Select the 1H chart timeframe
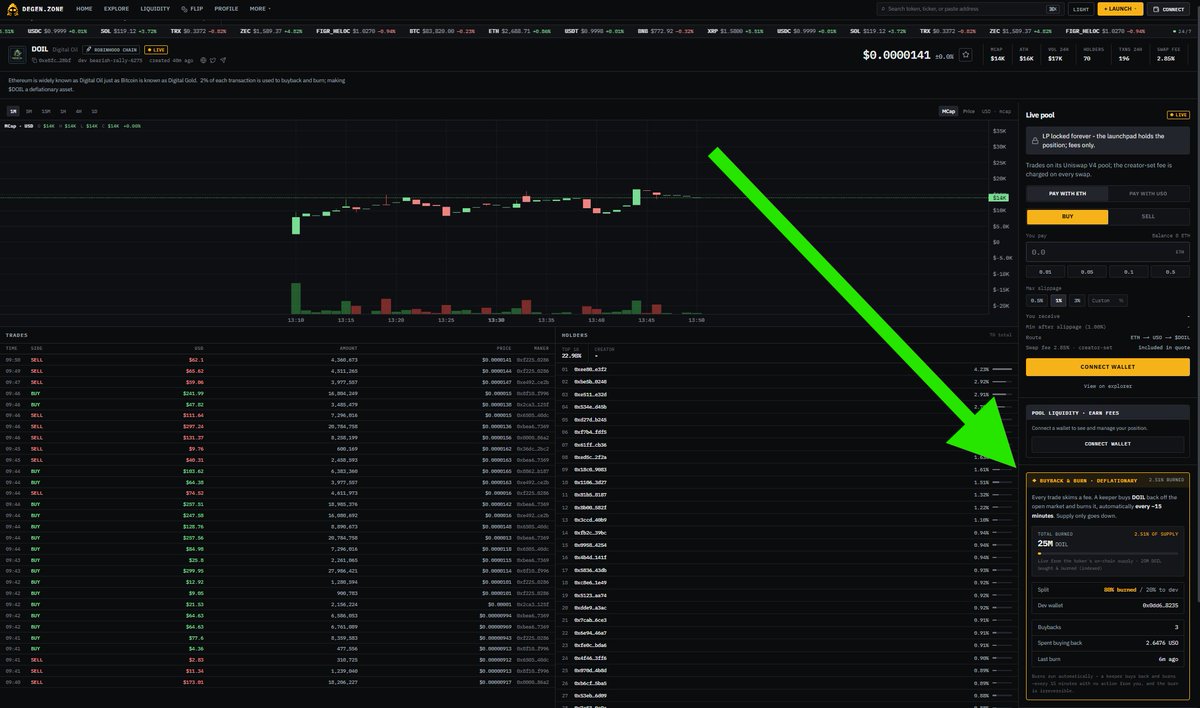 63,111
